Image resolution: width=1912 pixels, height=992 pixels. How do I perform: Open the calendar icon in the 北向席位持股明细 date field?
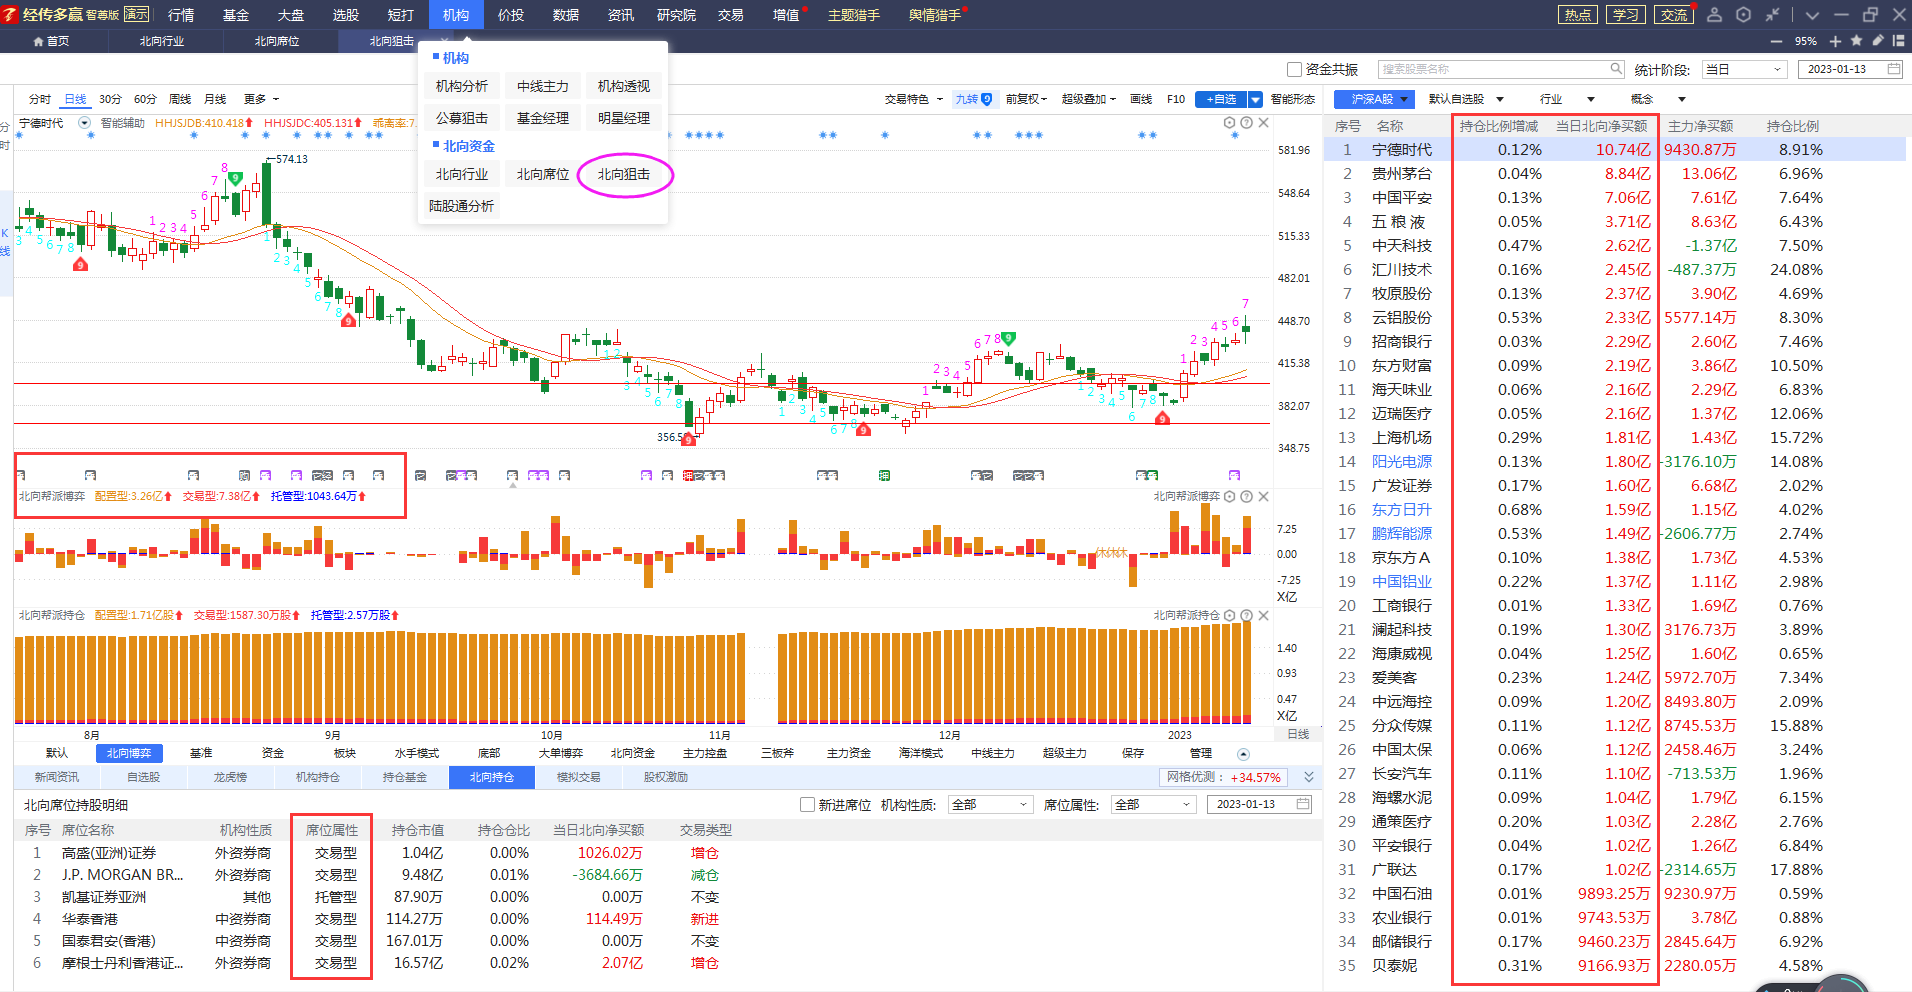1303,804
